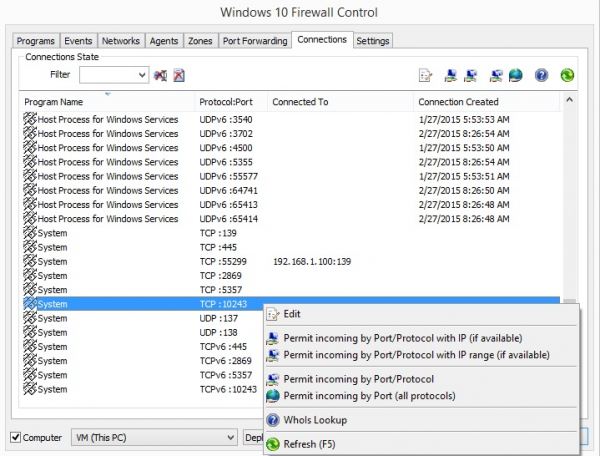600x456 pixels.
Task: Click toolbar globe icon Permit by Port
Action: pos(515,75)
